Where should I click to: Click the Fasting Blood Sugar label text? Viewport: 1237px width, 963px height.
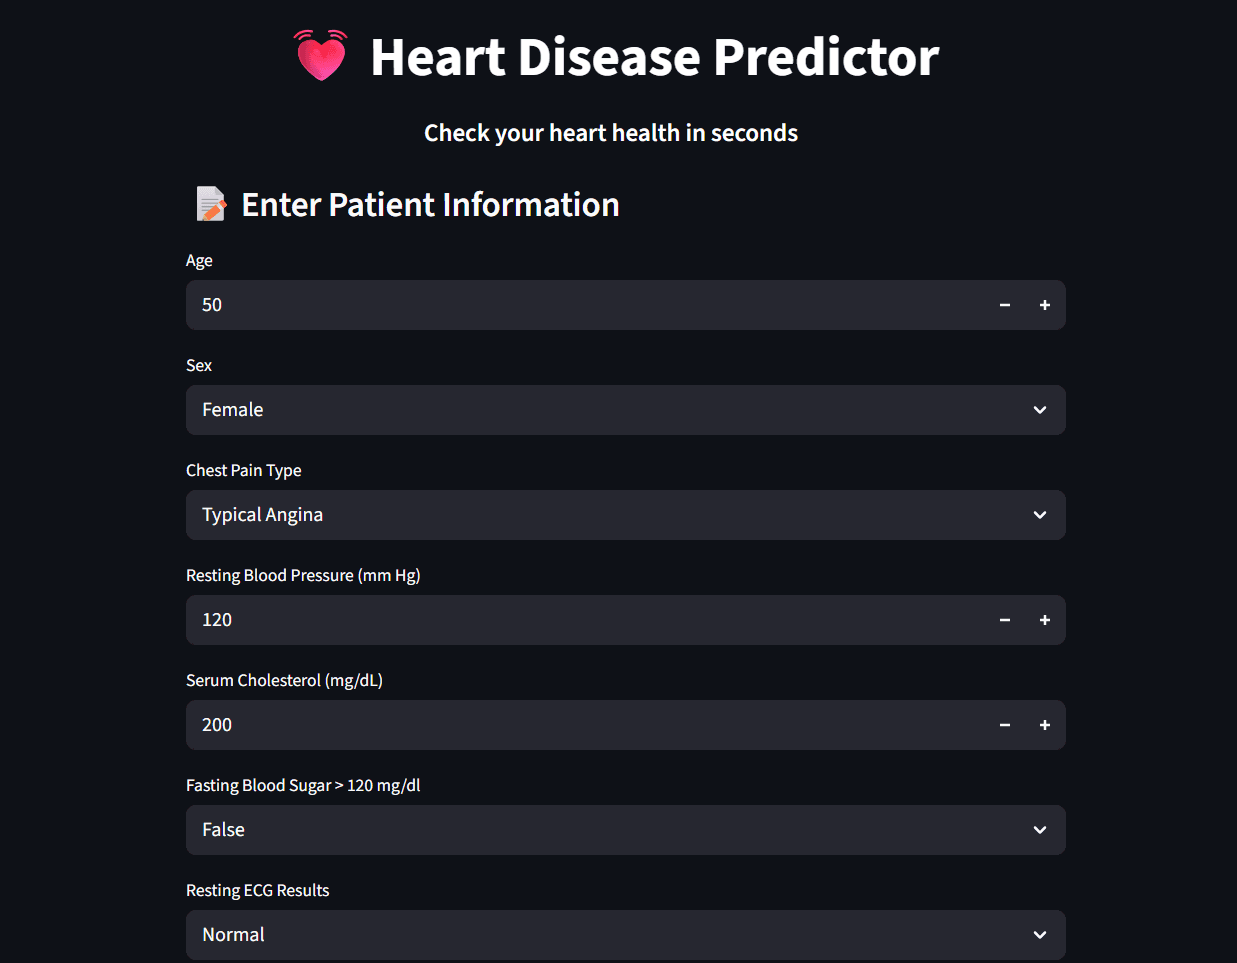pyautogui.click(x=302, y=785)
